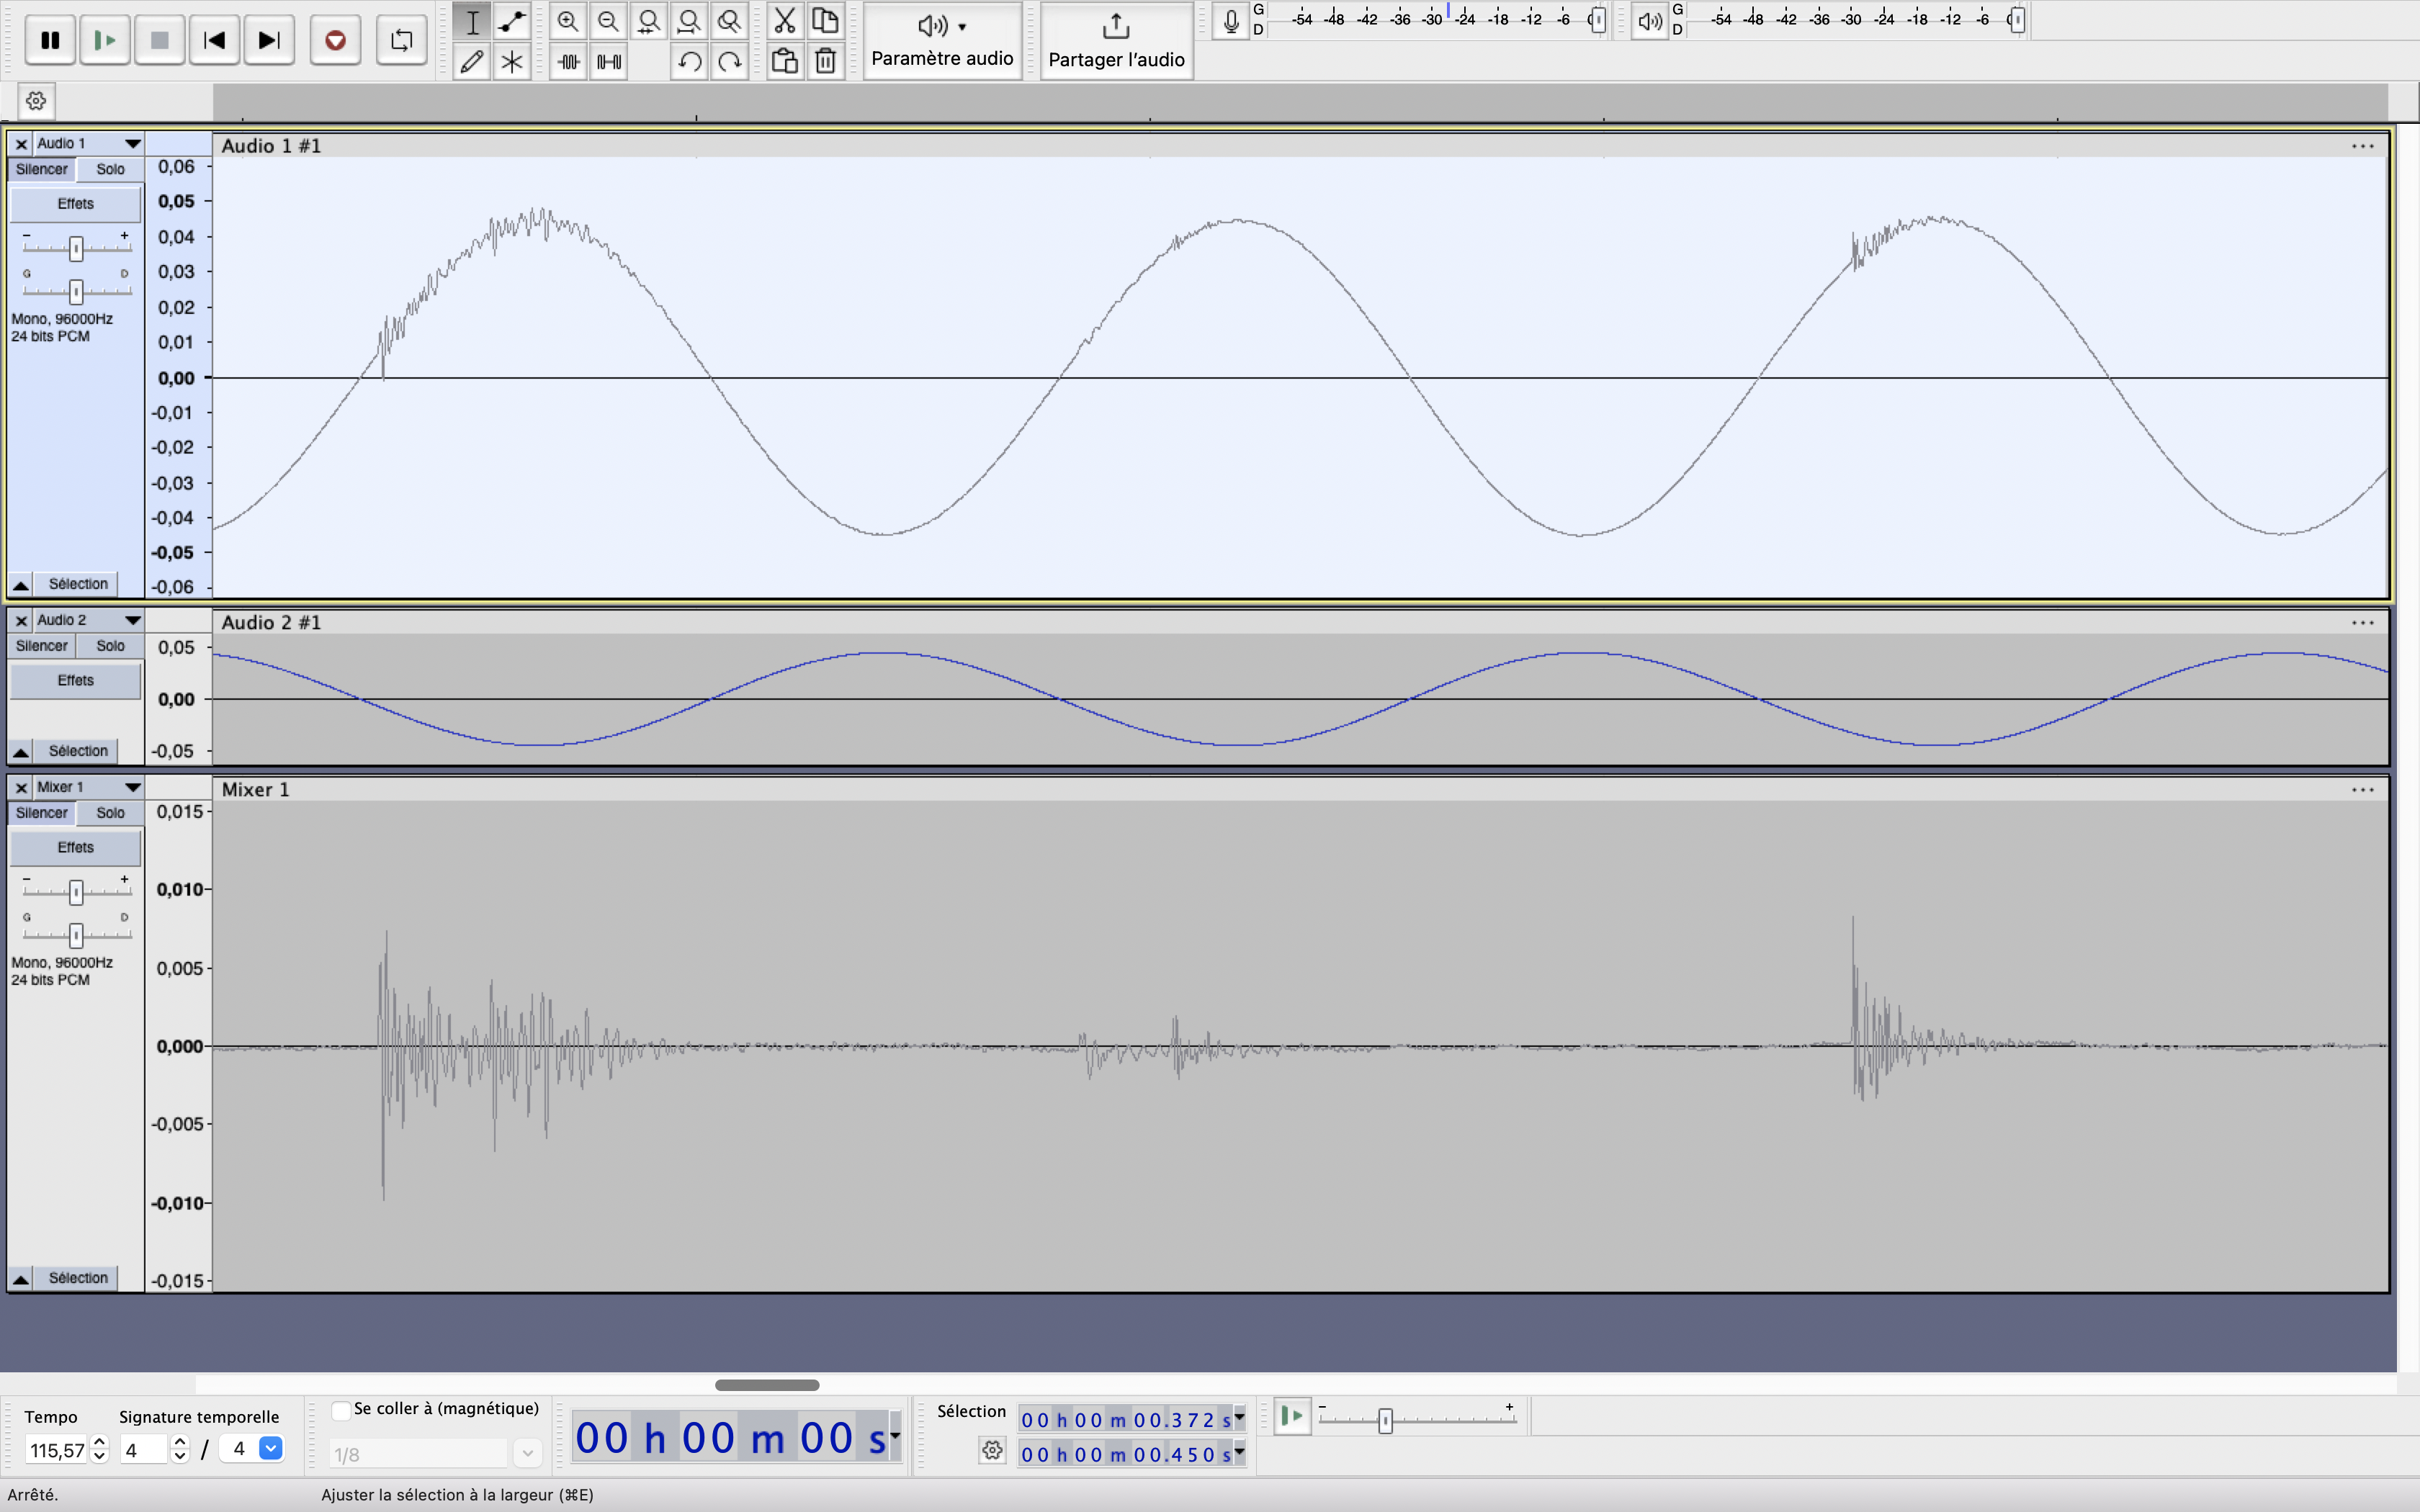
Task: Select the Draw (pencil) tool
Action: click(x=471, y=62)
